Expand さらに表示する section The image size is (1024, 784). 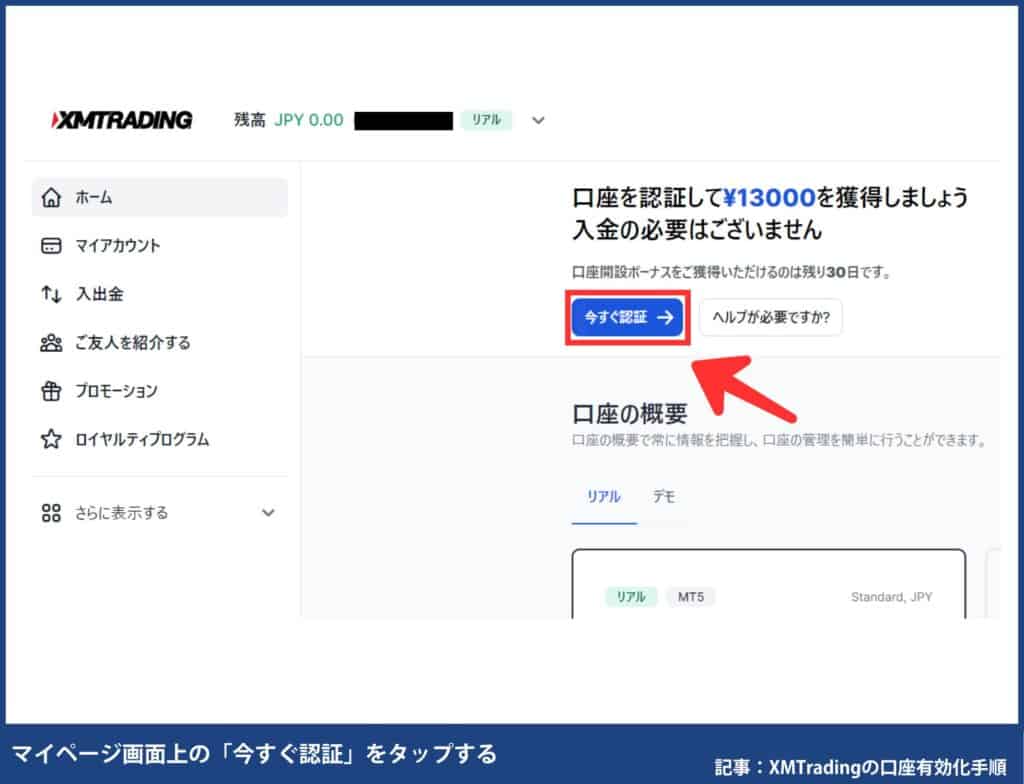coord(159,513)
